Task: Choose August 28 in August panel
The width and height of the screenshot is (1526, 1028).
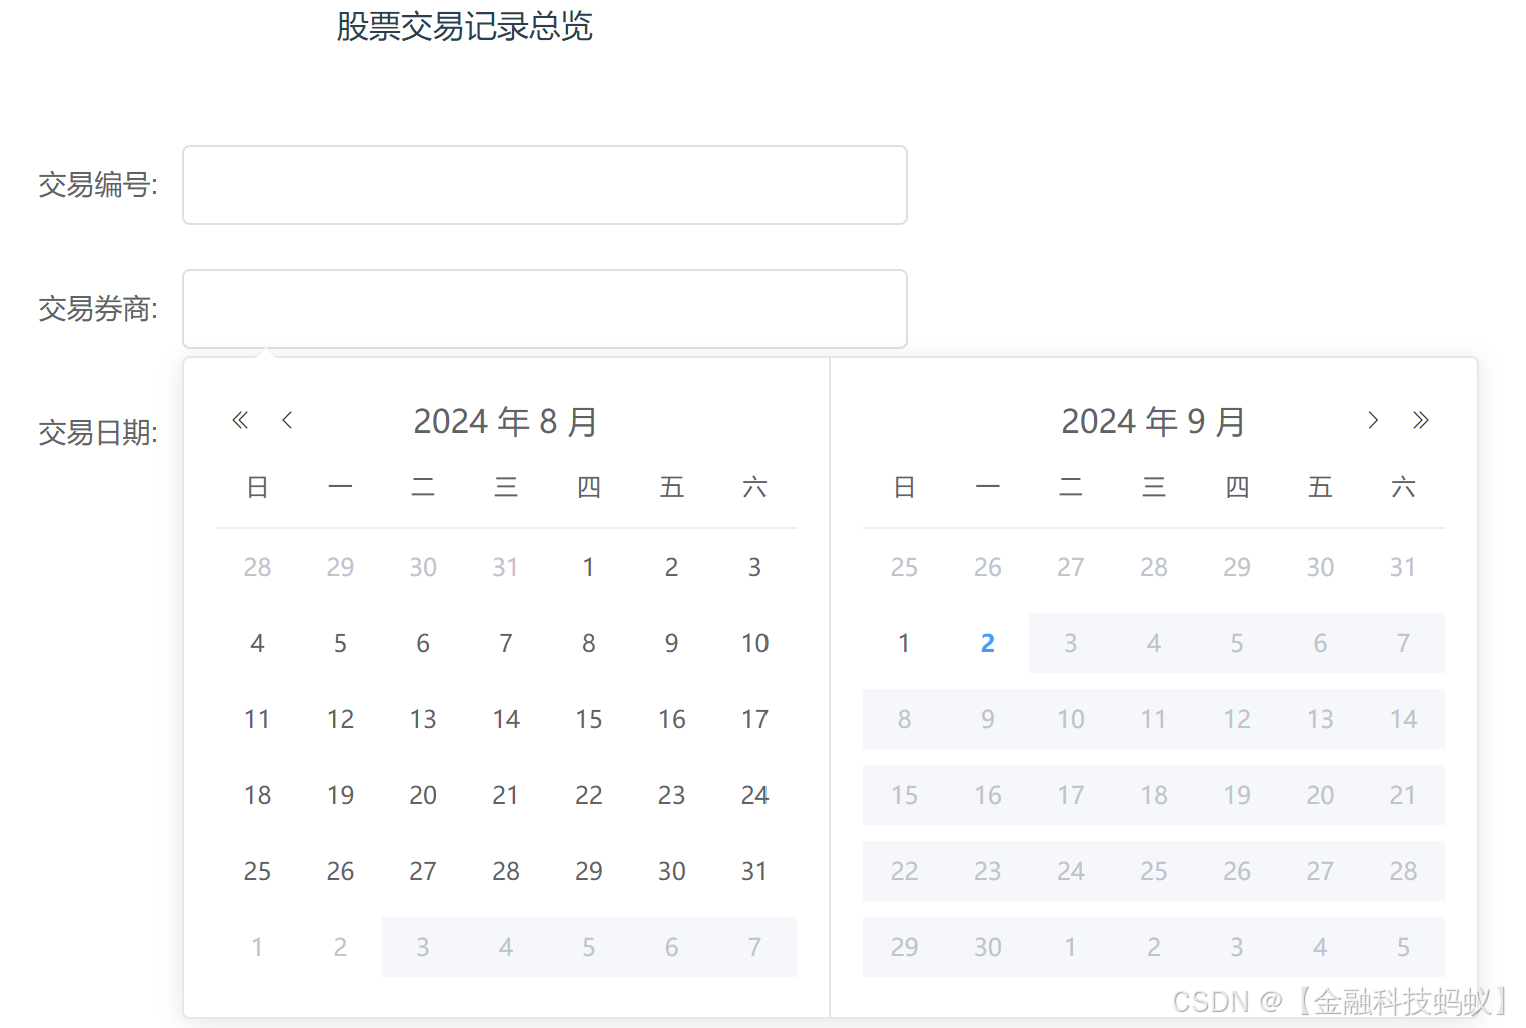Action: [x=506, y=871]
